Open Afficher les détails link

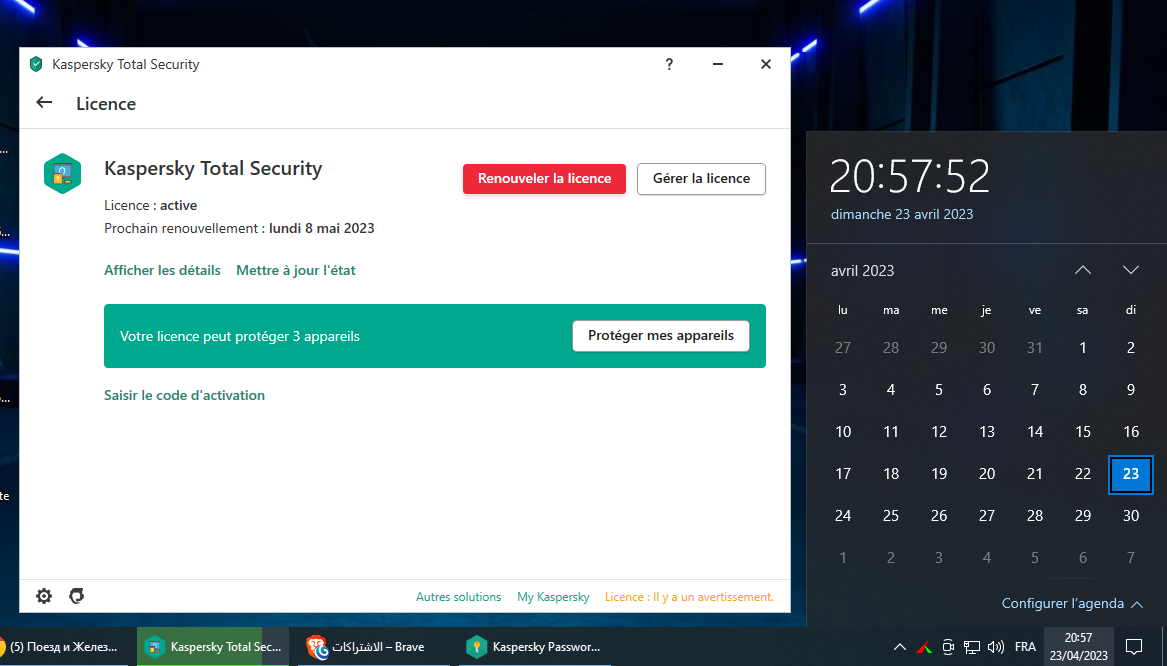coord(162,270)
